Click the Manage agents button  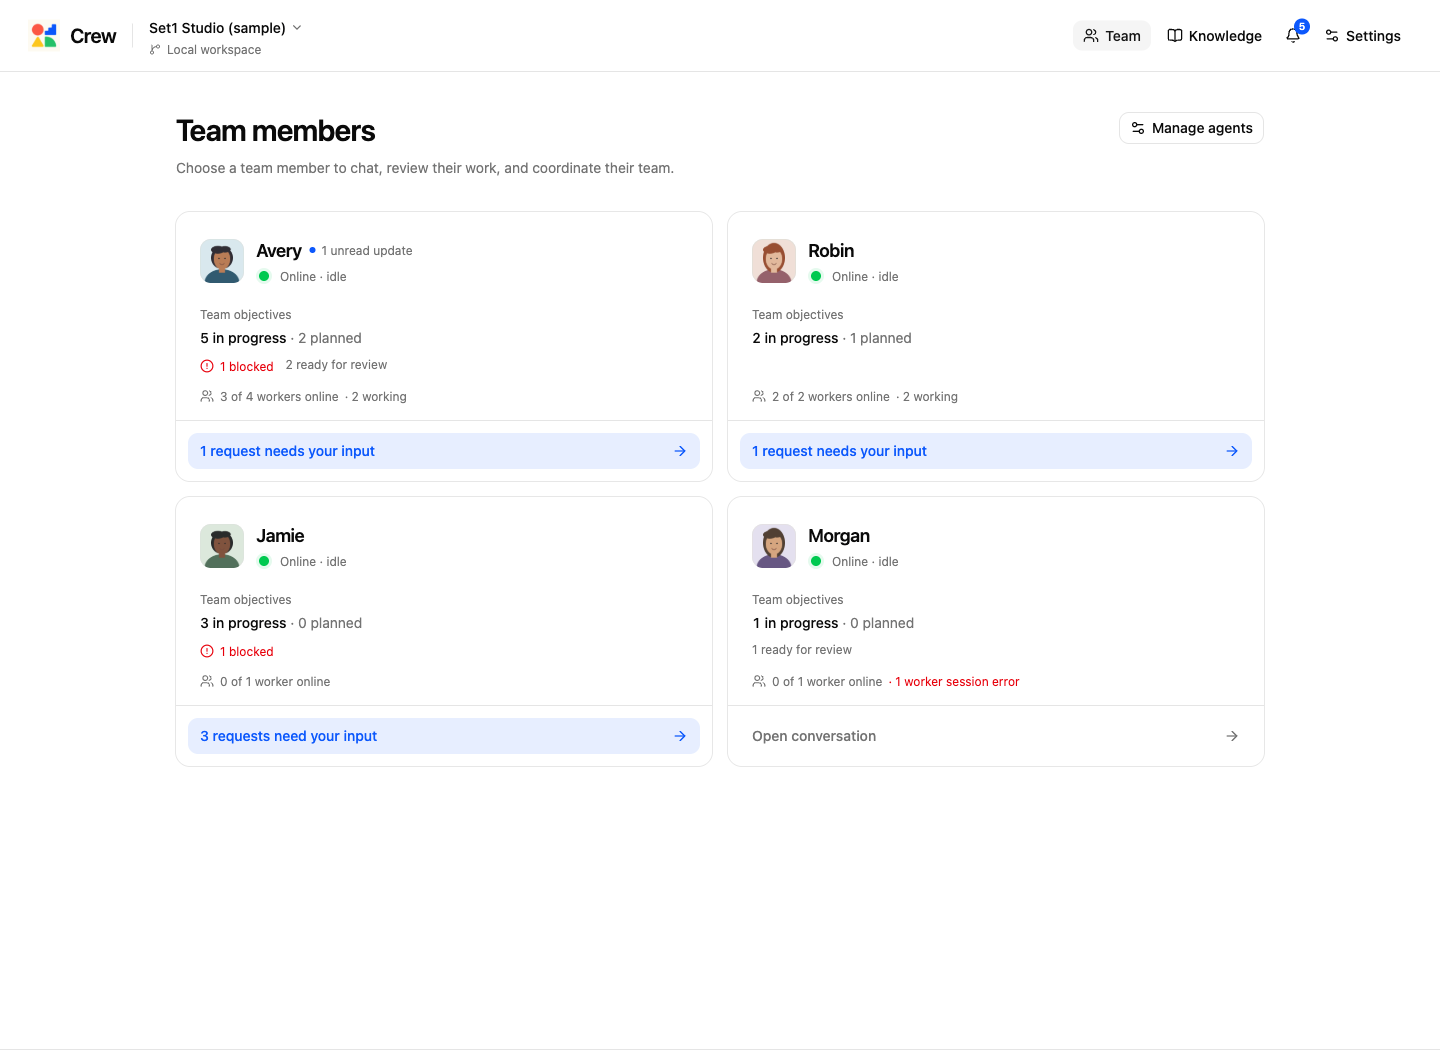1191,128
